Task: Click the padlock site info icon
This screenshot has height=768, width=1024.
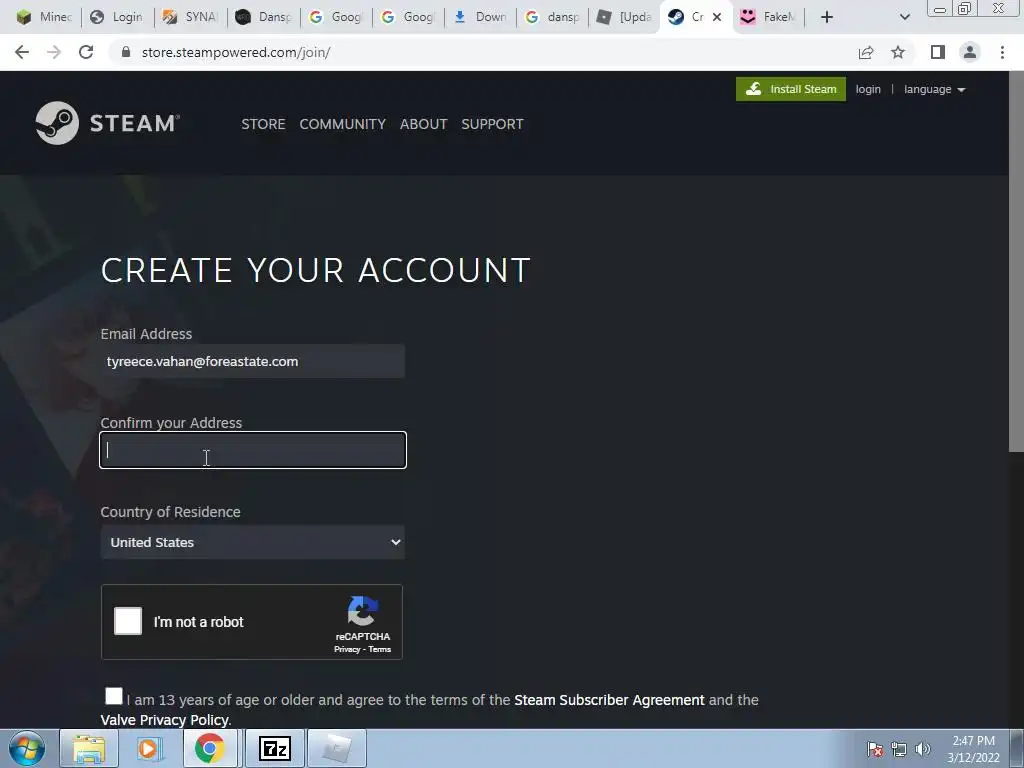Action: pyautogui.click(x=126, y=52)
